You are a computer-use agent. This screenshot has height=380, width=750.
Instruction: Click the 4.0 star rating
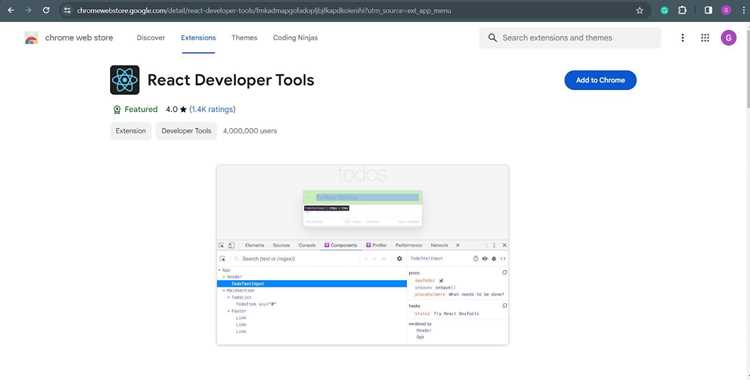point(176,110)
